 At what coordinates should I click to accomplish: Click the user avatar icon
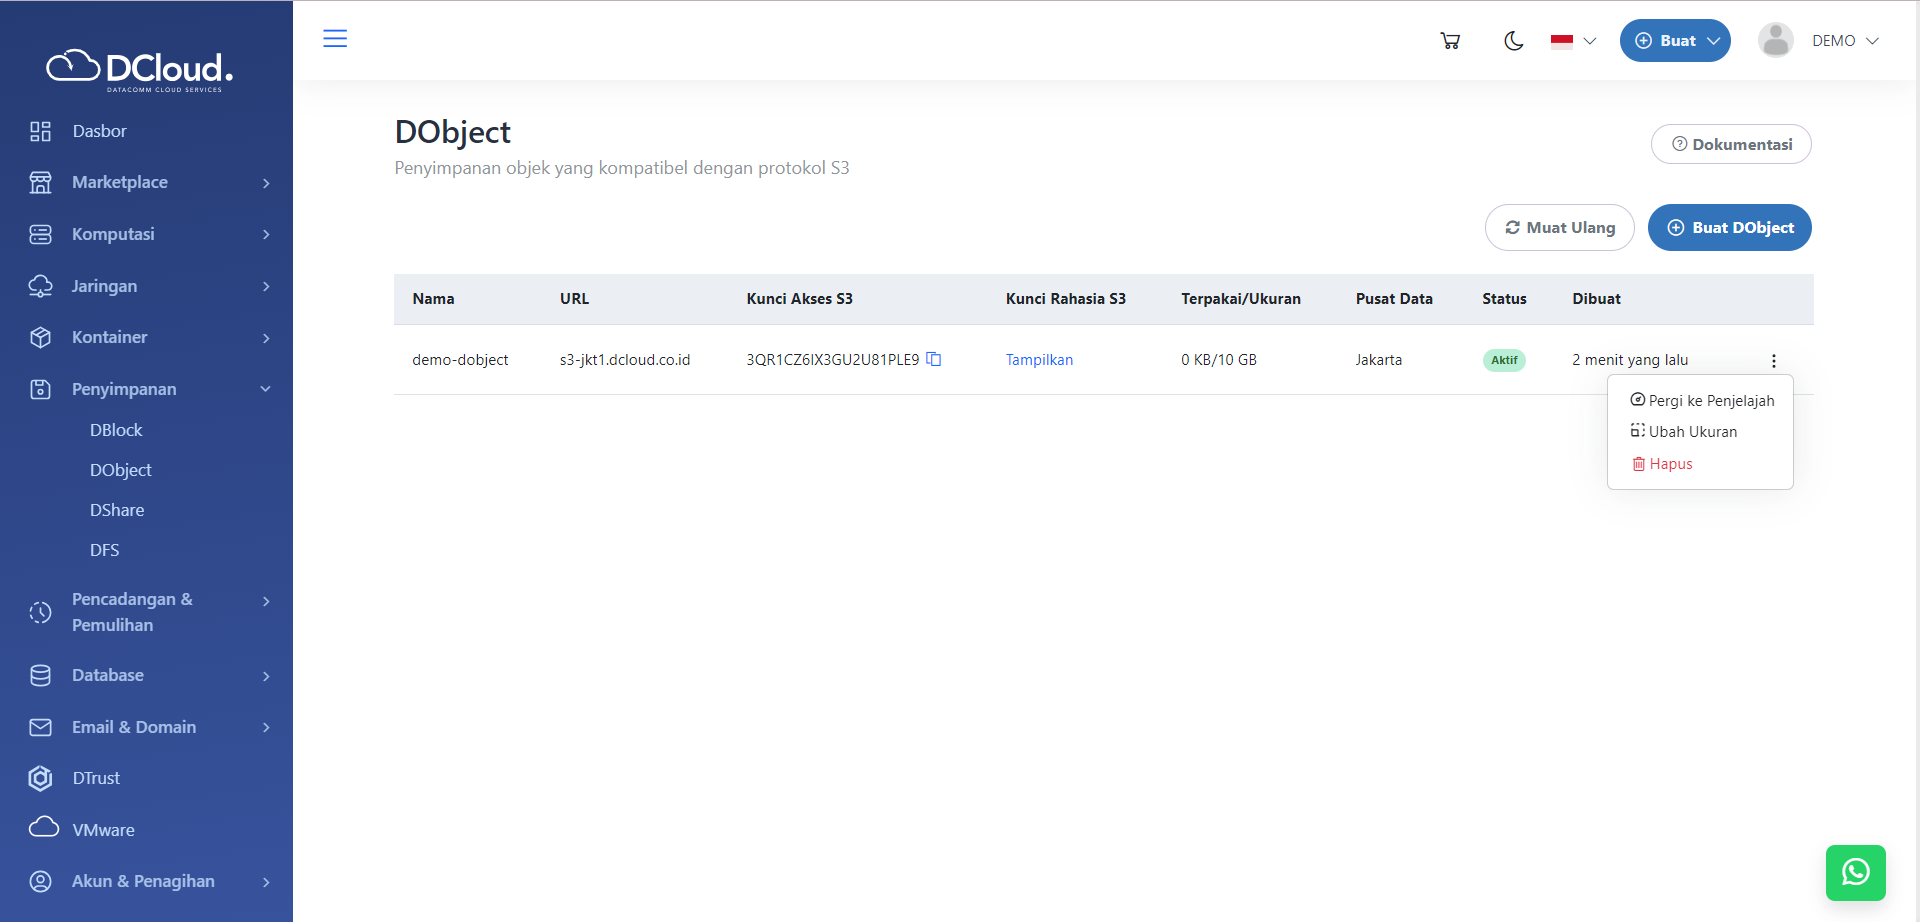pos(1775,41)
